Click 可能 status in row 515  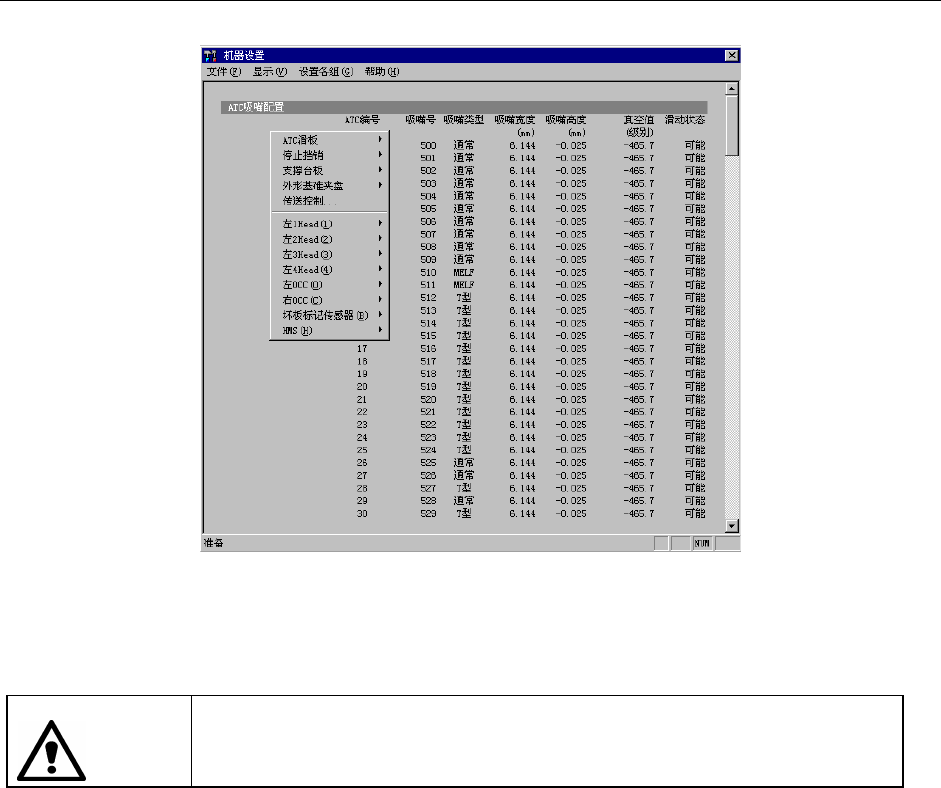695,336
